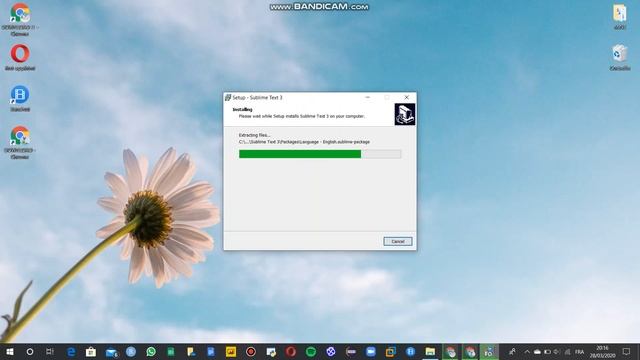Open the Windows Start menu

coord(10,351)
